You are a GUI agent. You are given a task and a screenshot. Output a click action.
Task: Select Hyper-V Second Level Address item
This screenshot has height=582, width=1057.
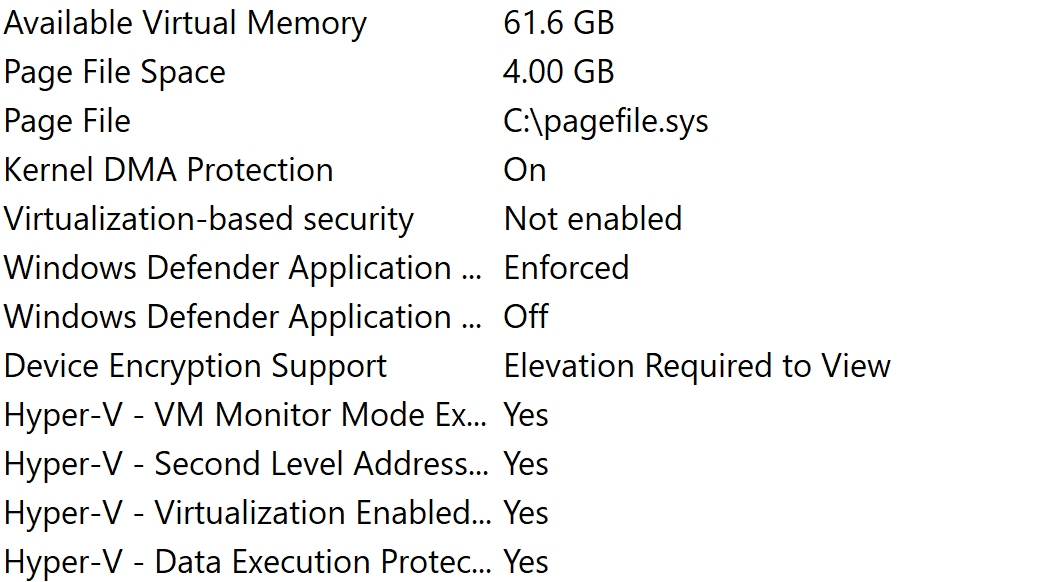(x=246, y=464)
